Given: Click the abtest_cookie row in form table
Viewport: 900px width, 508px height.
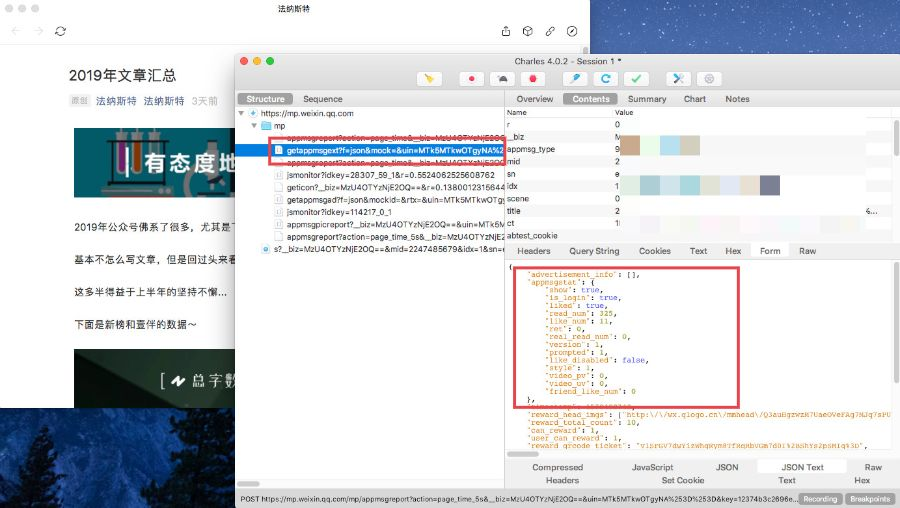Looking at the screenshot, I should (699, 236).
